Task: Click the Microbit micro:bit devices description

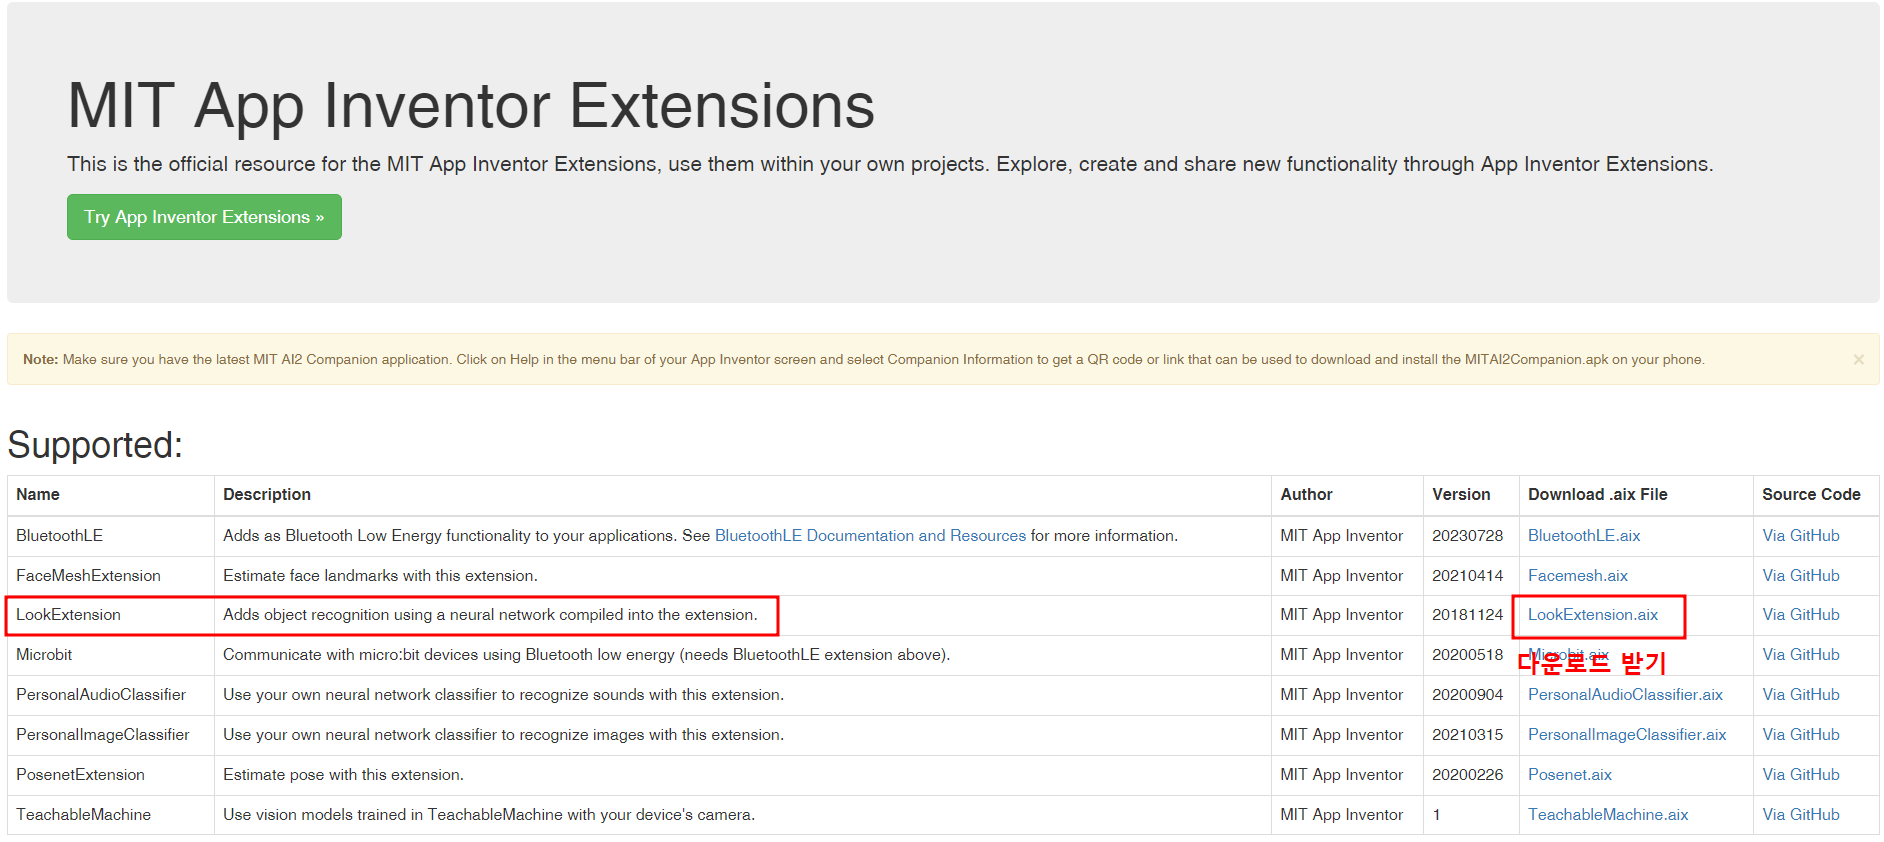Action: [586, 655]
